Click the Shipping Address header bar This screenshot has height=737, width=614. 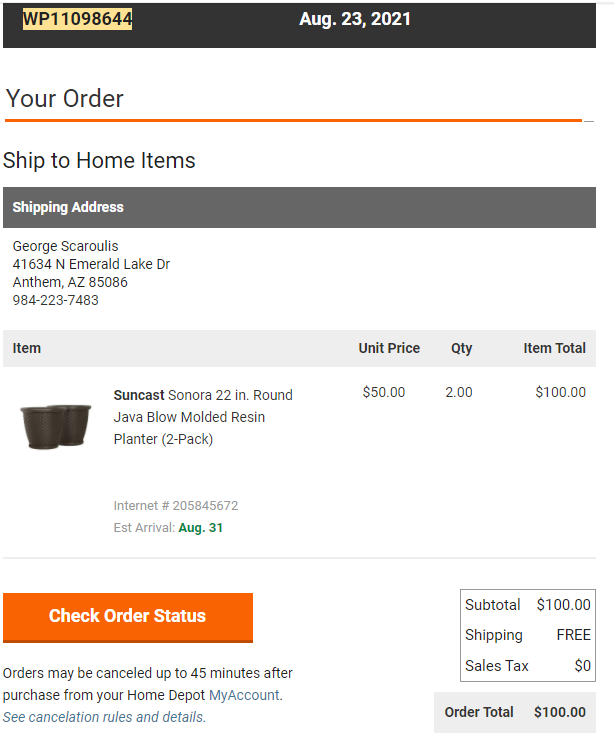tap(299, 207)
